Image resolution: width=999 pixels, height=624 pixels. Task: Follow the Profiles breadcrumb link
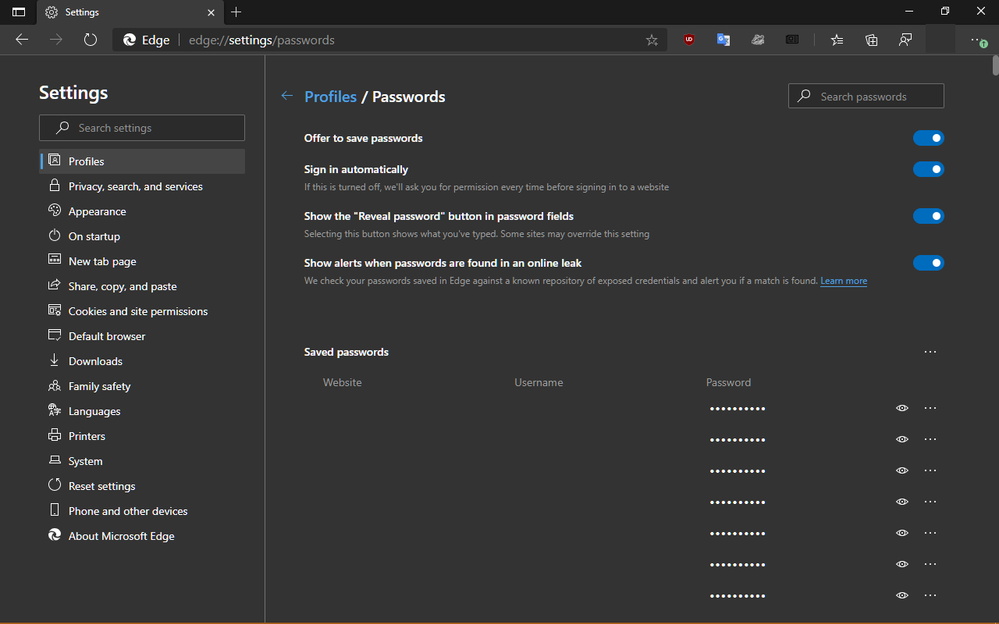(330, 96)
